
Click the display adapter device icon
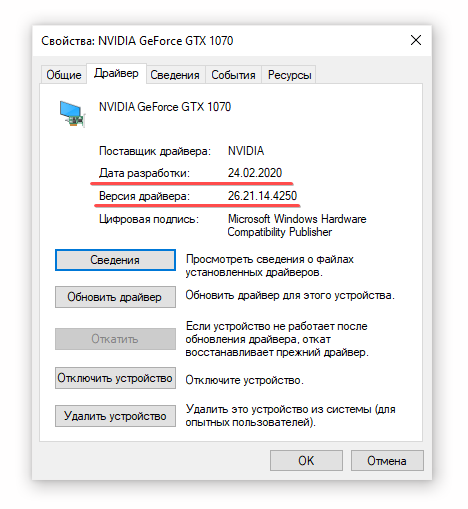pos(72,114)
